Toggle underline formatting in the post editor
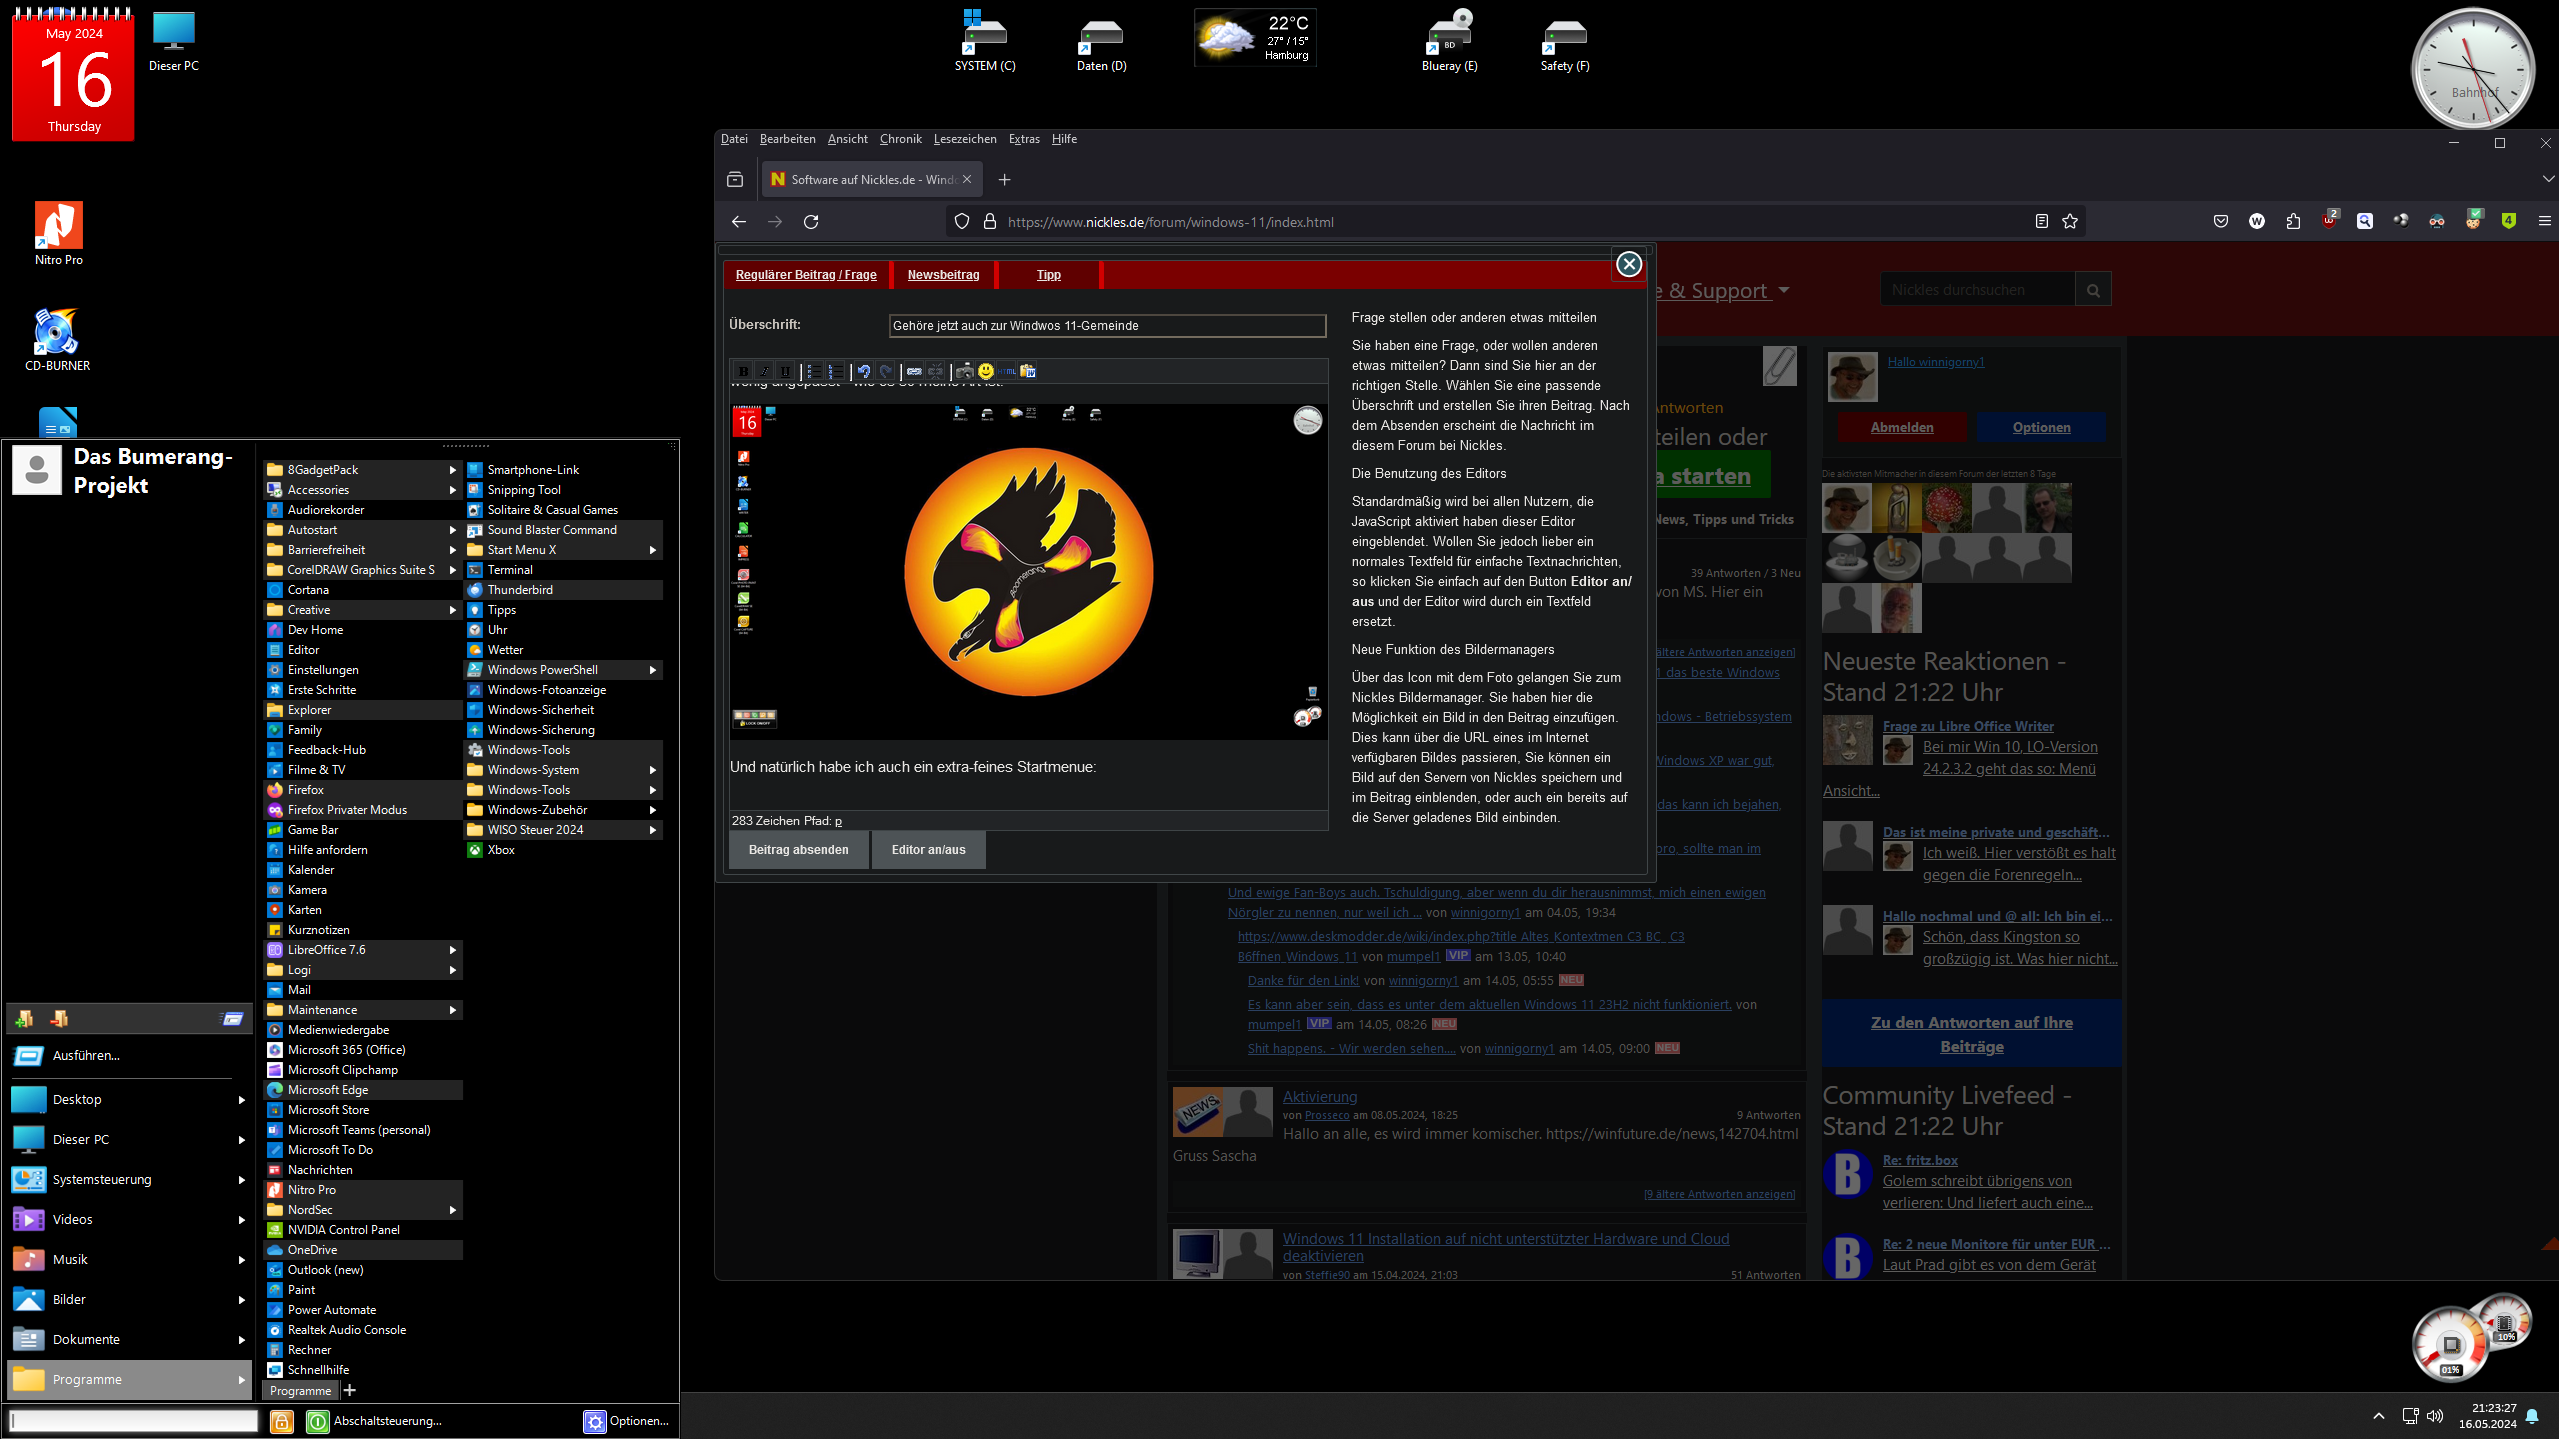Image resolution: width=2559 pixels, height=1439 pixels. click(x=785, y=371)
